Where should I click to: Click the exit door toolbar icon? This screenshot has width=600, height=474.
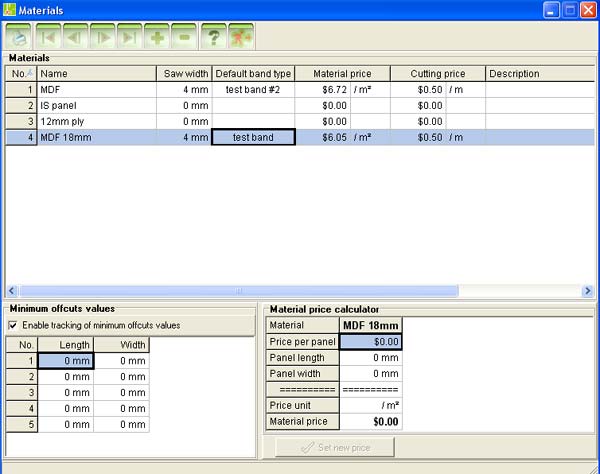(x=241, y=36)
